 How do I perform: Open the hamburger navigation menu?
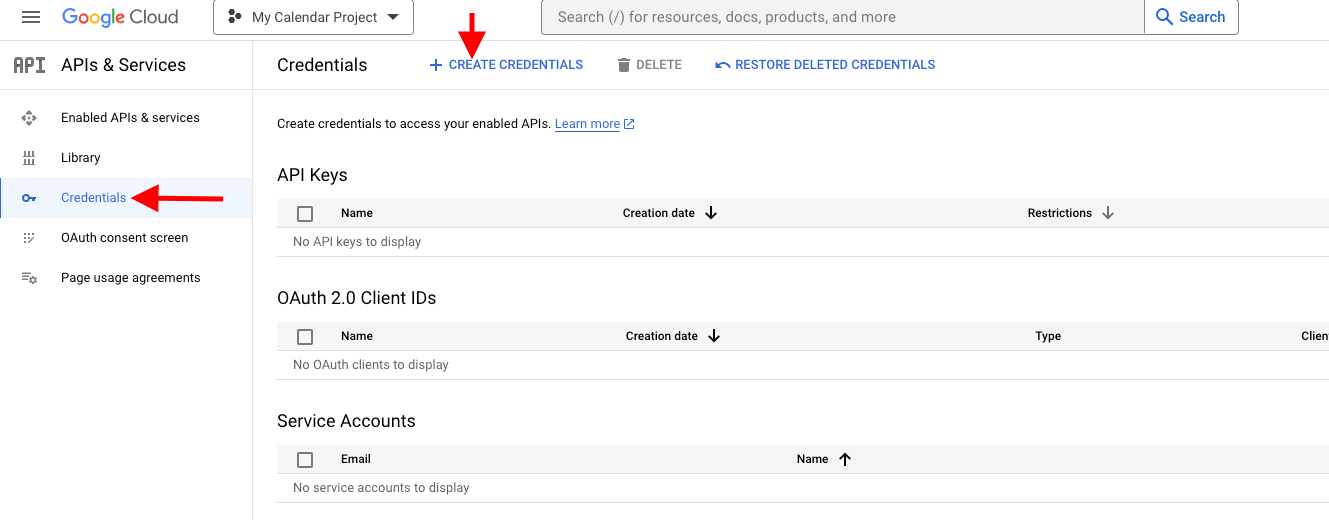[x=30, y=17]
